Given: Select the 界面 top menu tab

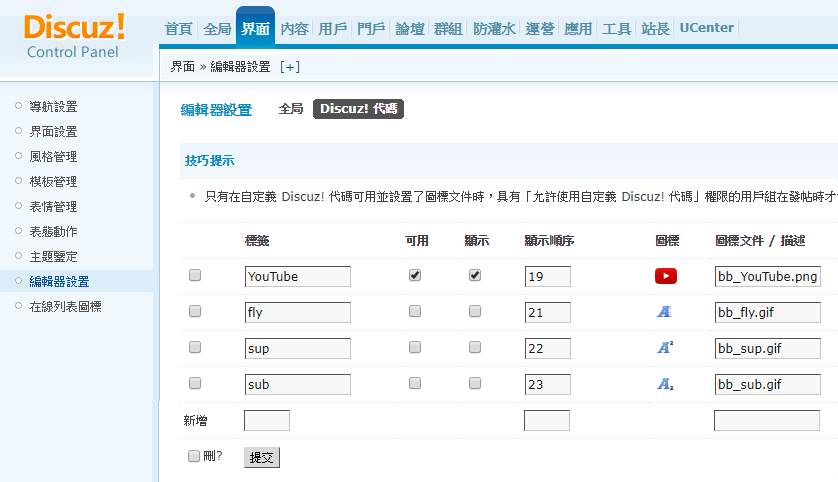Looking at the screenshot, I should 255,27.
